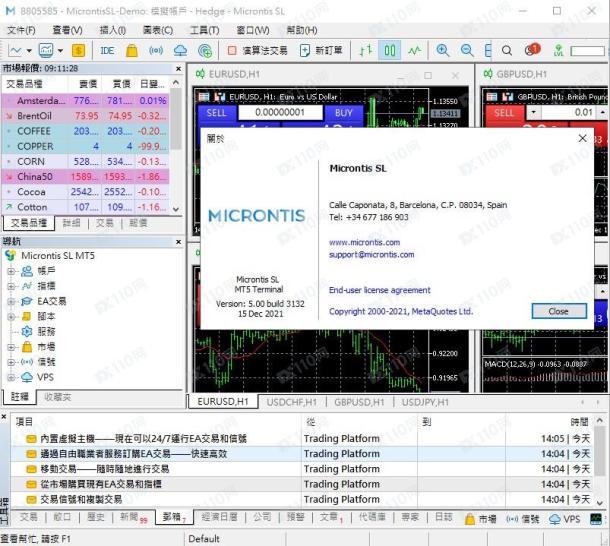This screenshot has width=610, height=546.
Task: Open 市場 market shortcut in Toolbox bottom bar
Action: (x=481, y=519)
